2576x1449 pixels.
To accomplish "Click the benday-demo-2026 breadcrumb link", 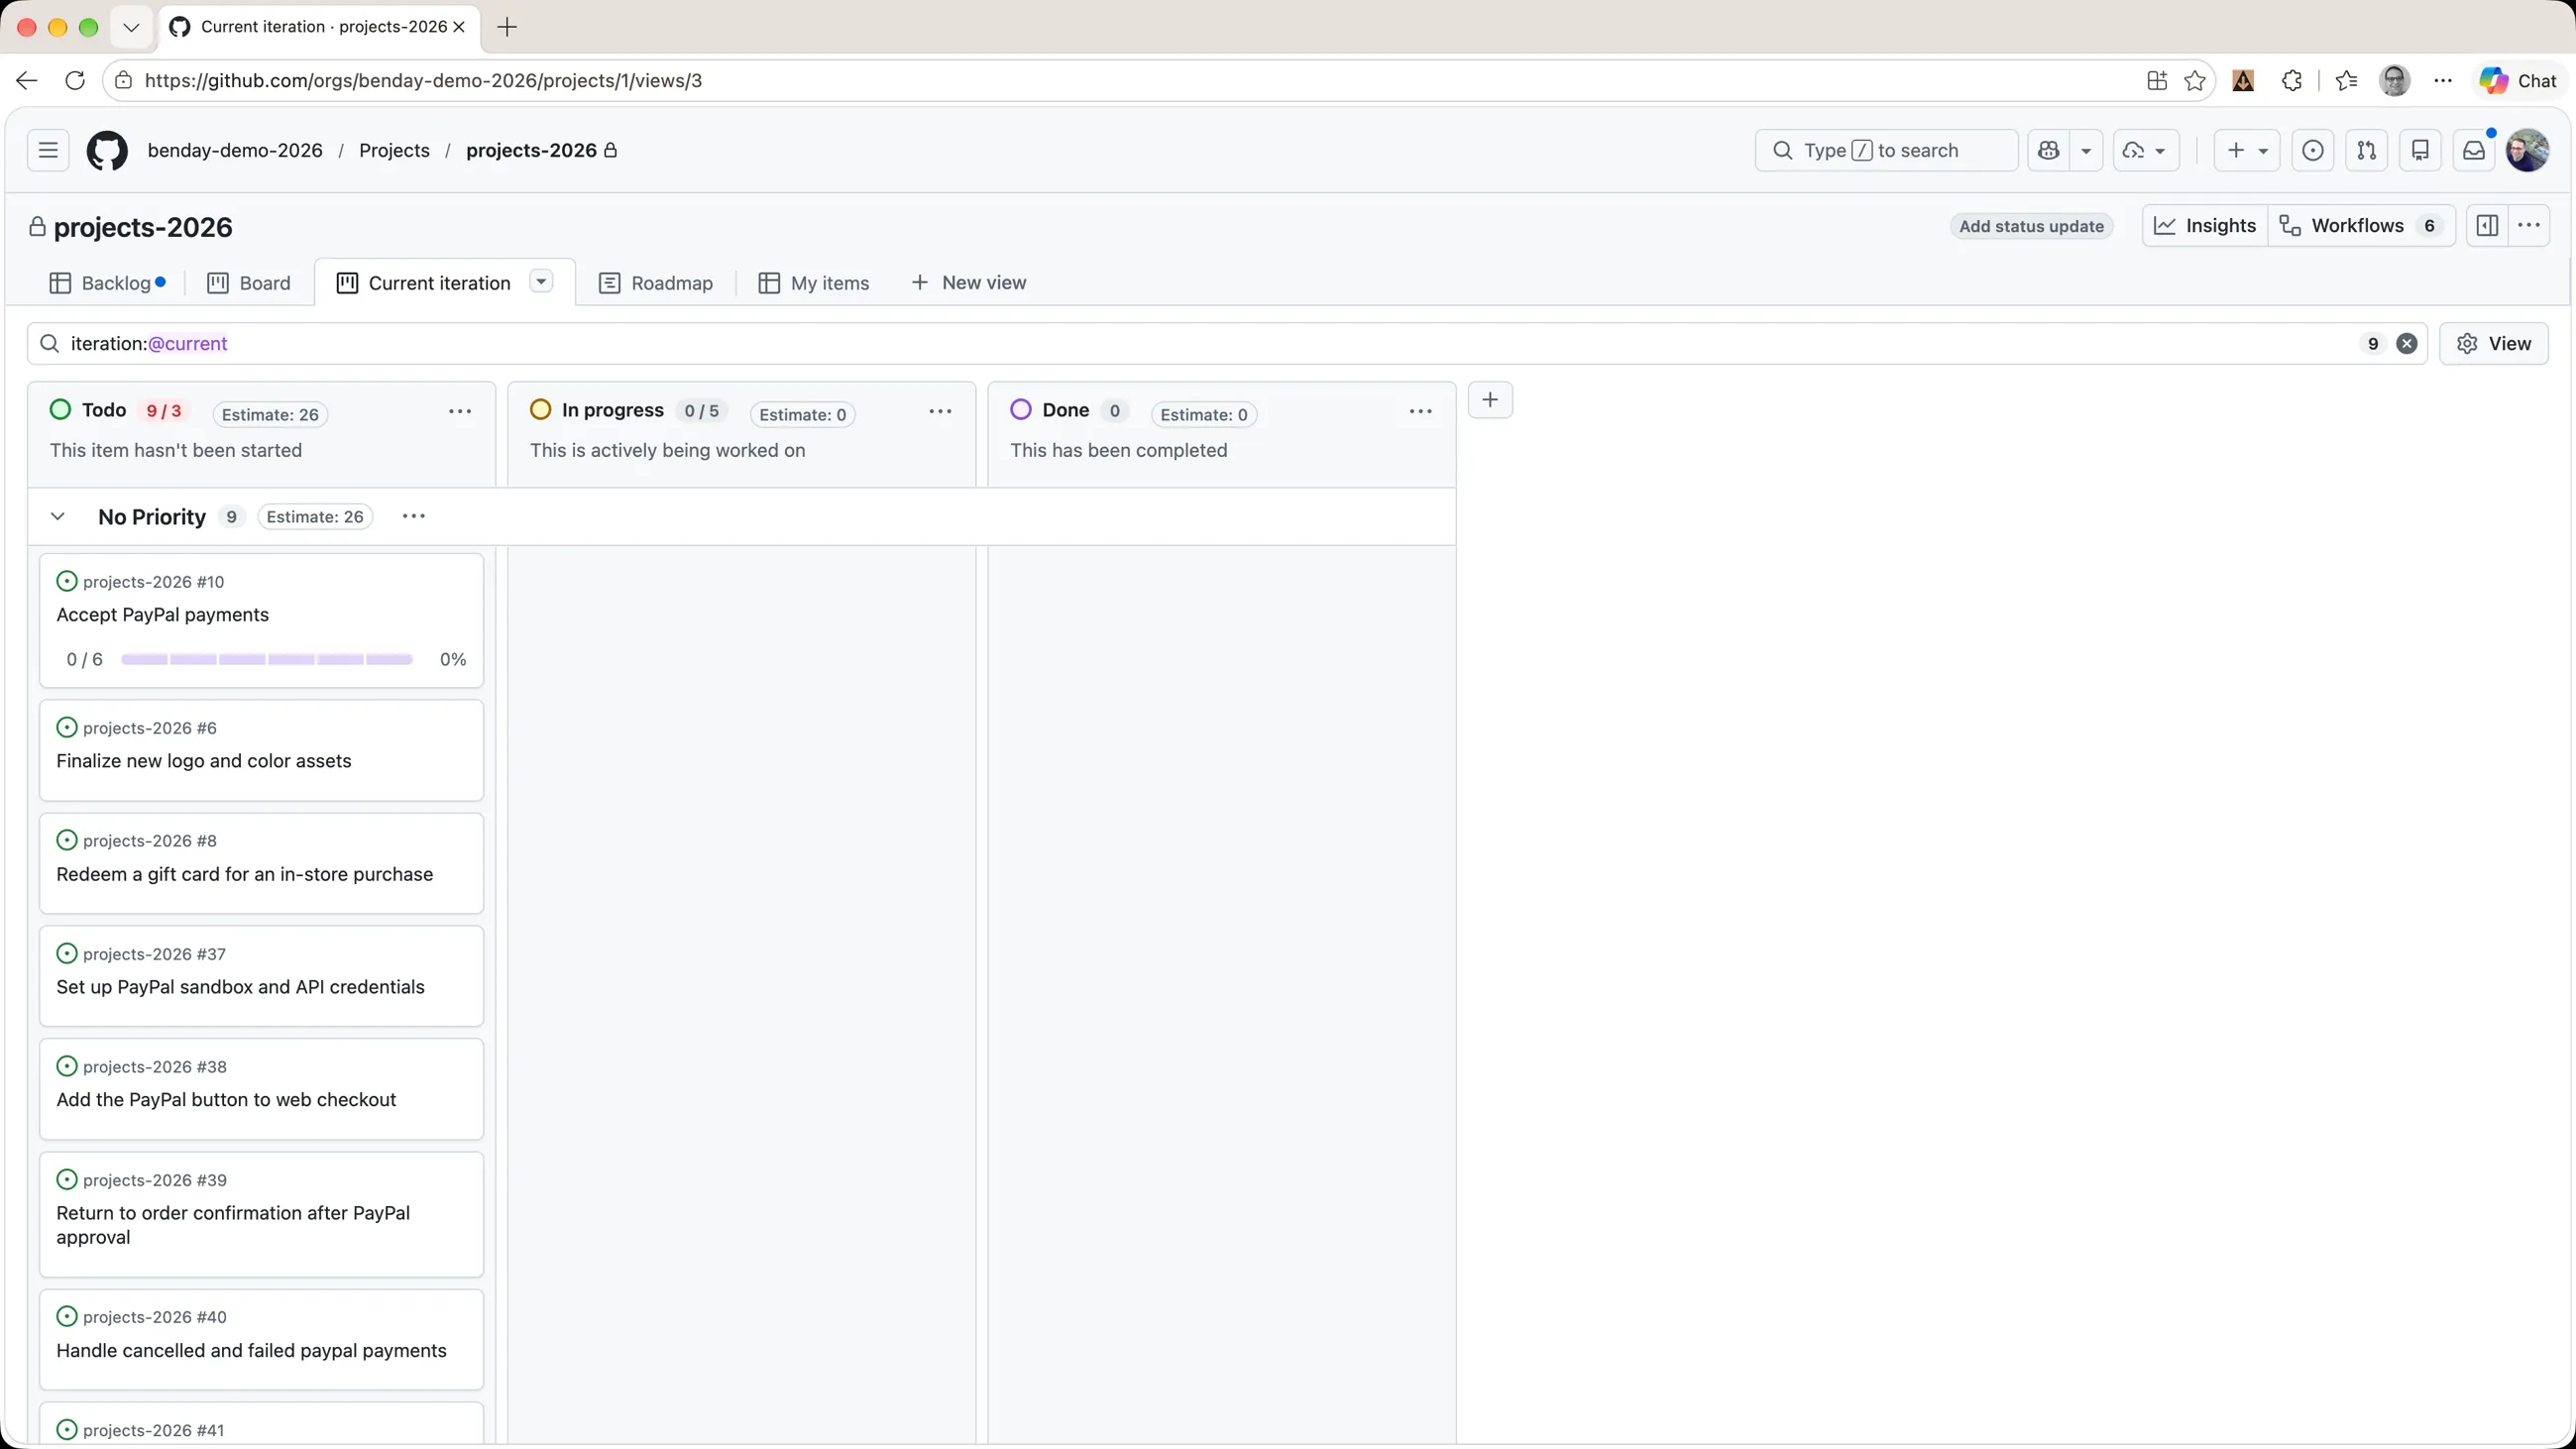I will pyautogui.click(x=235, y=150).
